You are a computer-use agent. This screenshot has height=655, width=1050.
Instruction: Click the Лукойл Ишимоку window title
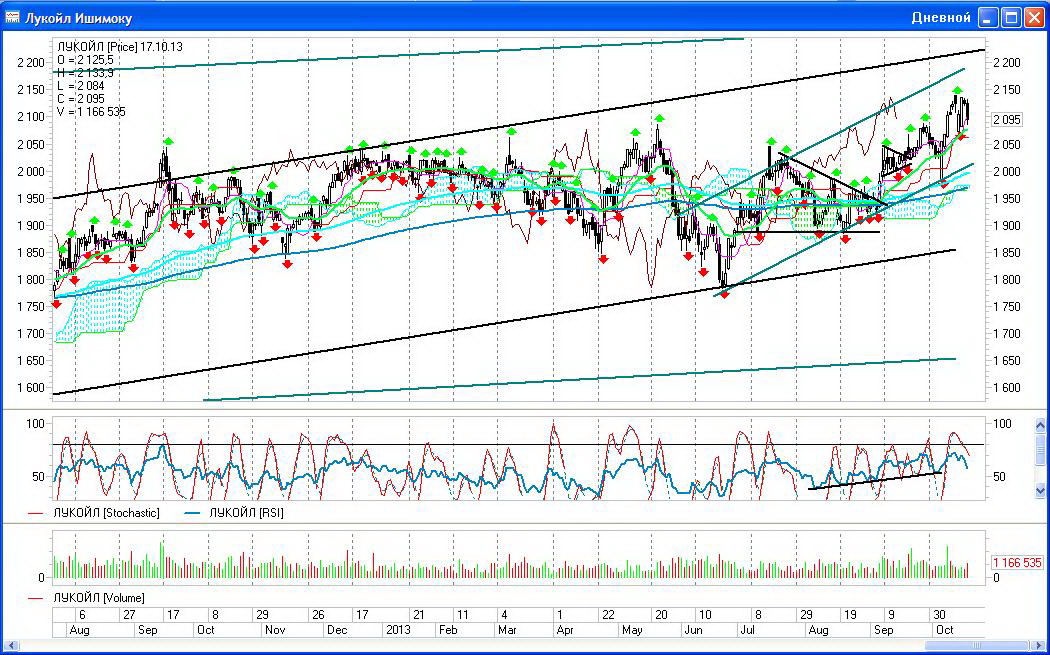[x=78, y=18]
